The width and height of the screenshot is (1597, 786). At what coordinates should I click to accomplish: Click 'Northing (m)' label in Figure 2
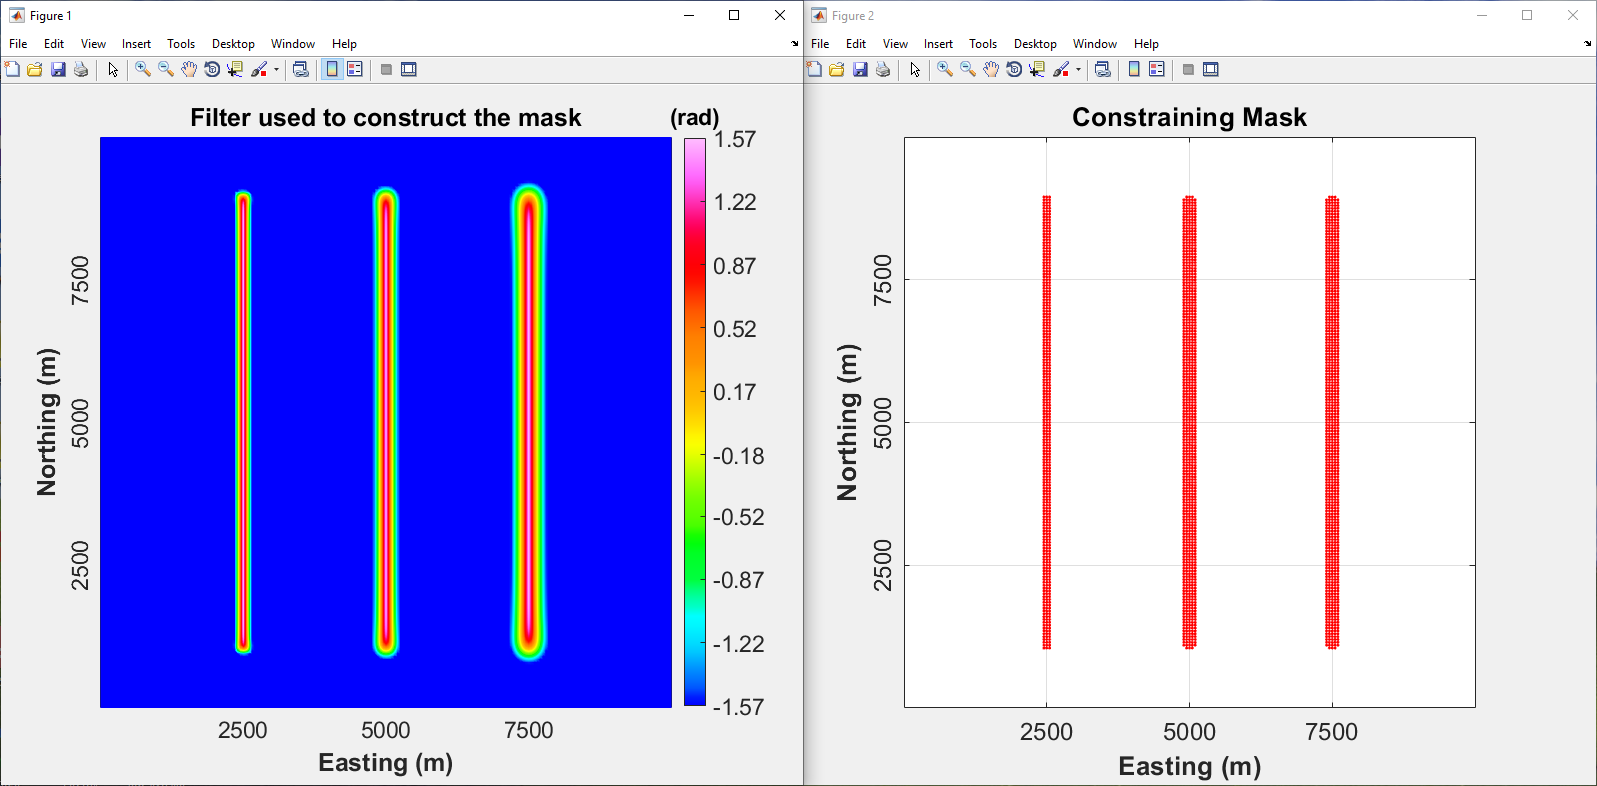[848, 422]
